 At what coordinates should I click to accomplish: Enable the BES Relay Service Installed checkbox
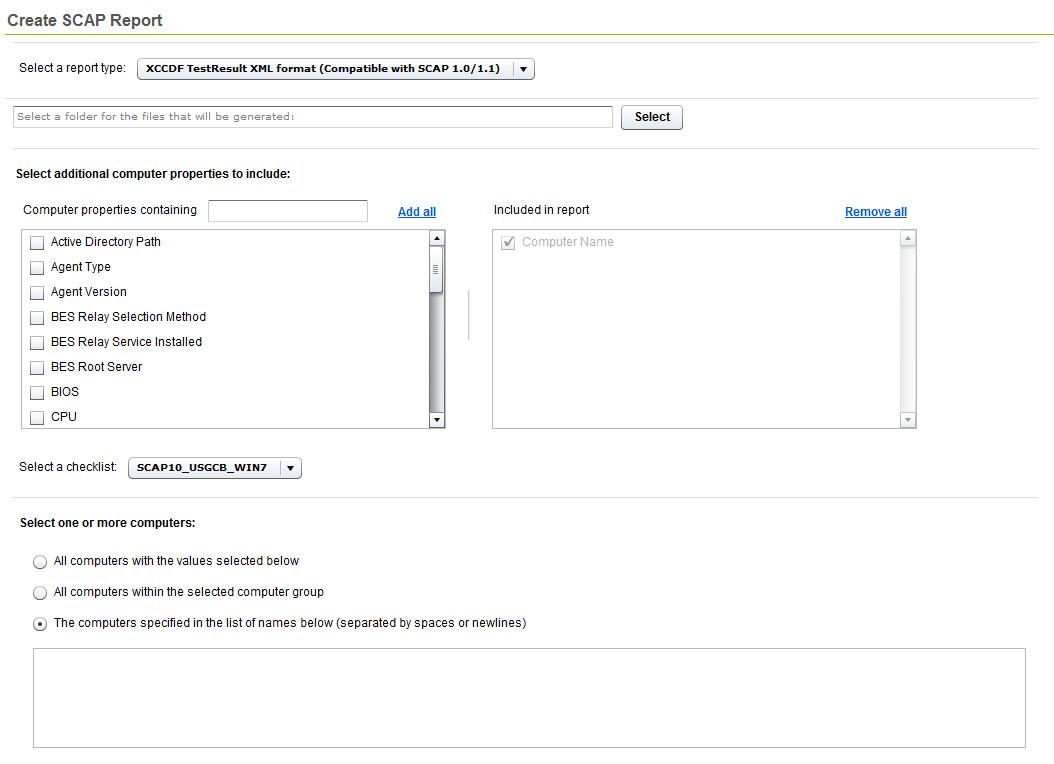(36, 342)
